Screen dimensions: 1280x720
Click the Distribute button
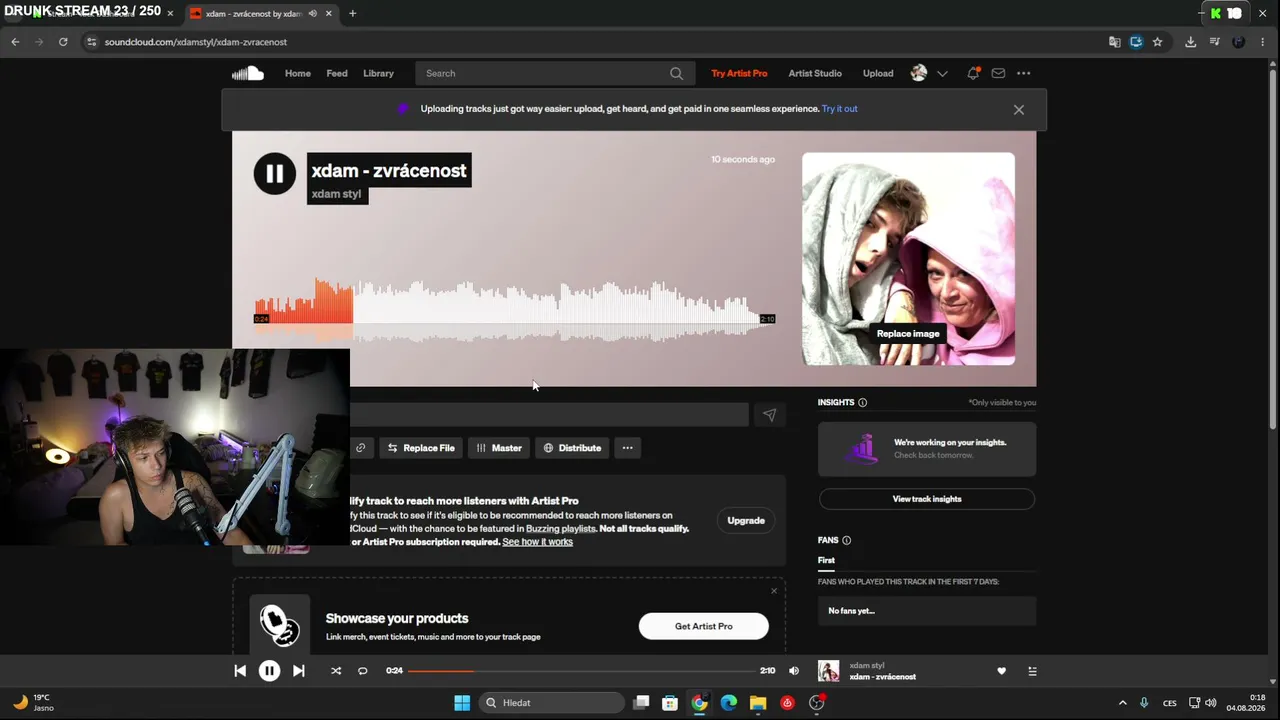coord(572,448)
